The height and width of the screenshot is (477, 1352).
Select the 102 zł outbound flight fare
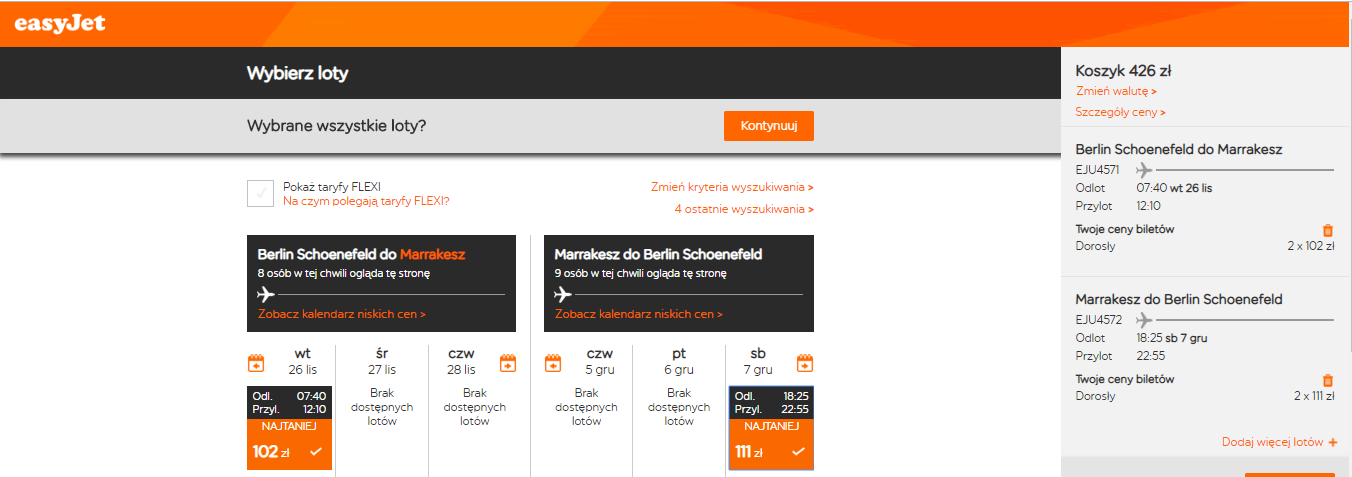(x=289, y=452)
